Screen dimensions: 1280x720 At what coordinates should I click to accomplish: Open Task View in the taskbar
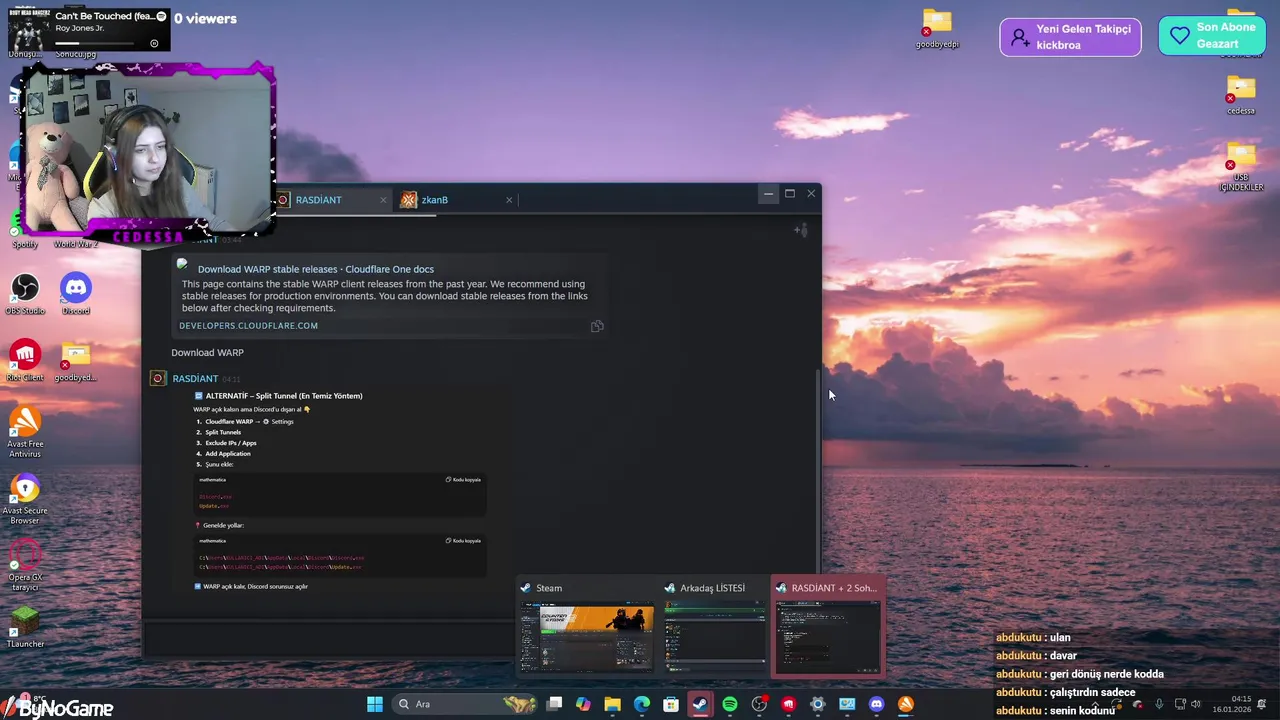554,704
